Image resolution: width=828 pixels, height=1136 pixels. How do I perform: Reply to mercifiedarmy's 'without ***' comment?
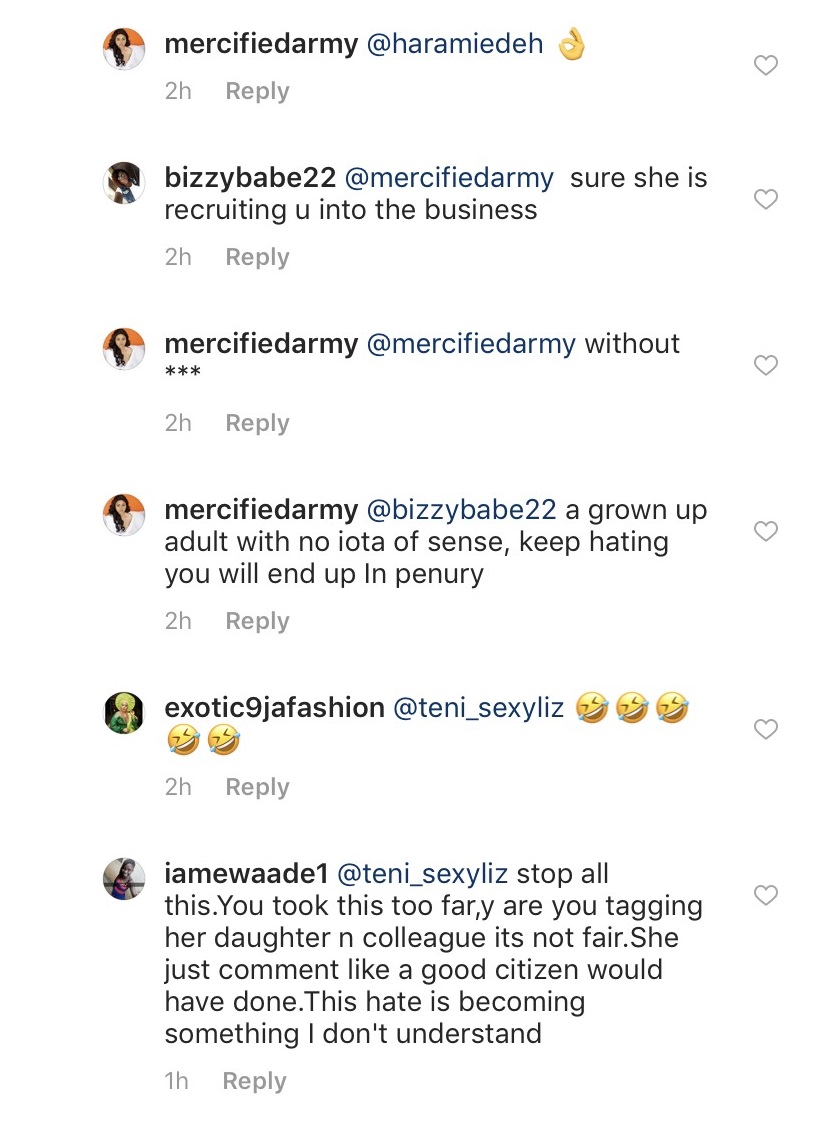[257, 423]
